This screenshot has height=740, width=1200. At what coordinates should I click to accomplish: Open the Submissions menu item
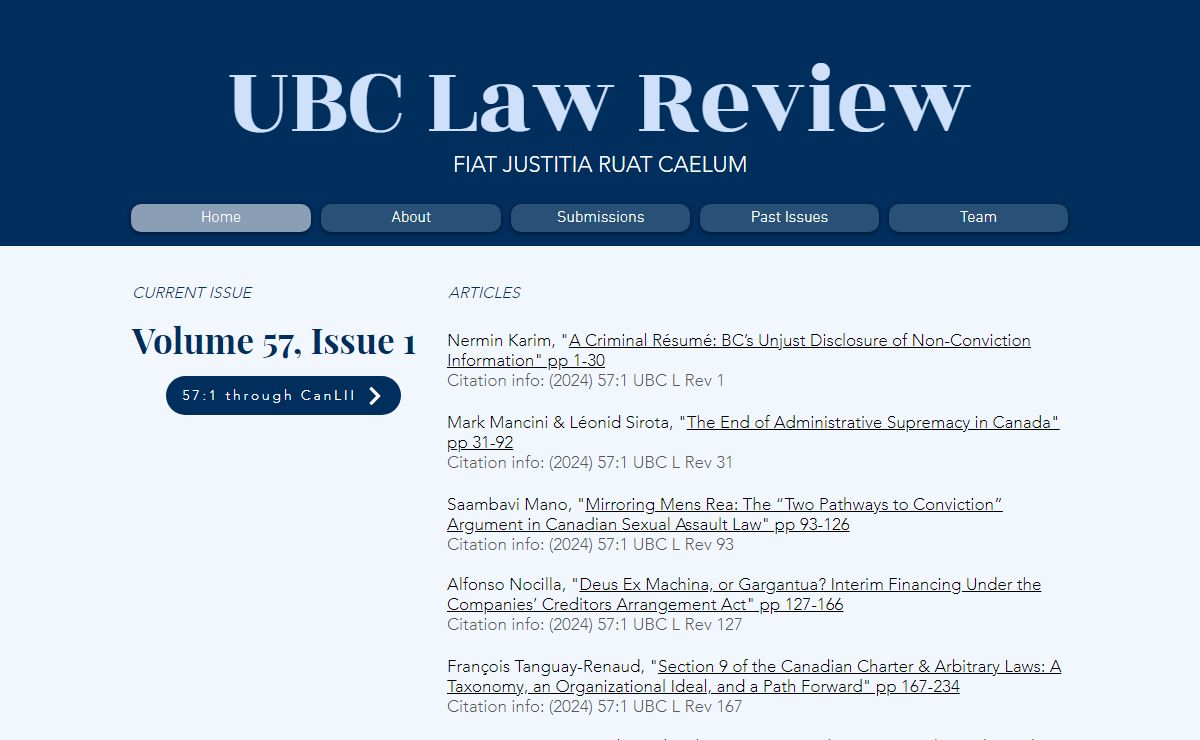(x=600, y=217)
